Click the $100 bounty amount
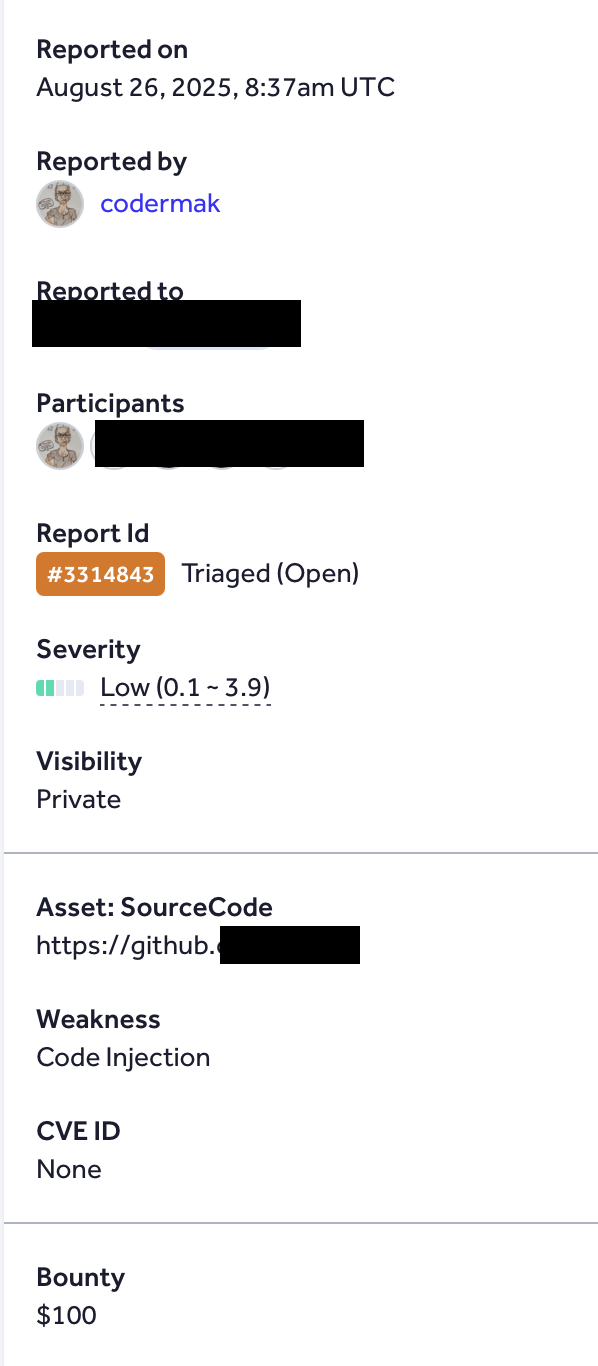598x1366 pixels. [x=66, y=1315]
